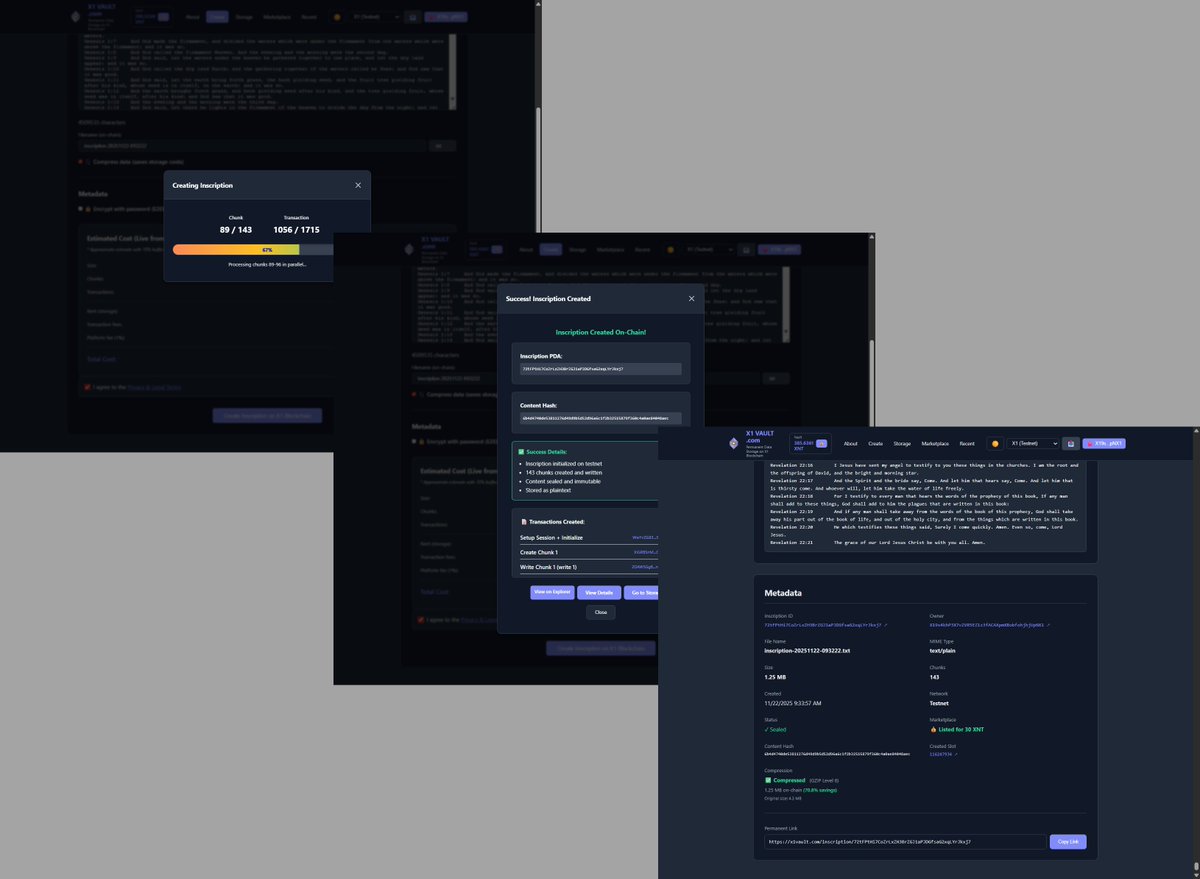Click the X1 Vault logo in the middle window

point(409,248)
